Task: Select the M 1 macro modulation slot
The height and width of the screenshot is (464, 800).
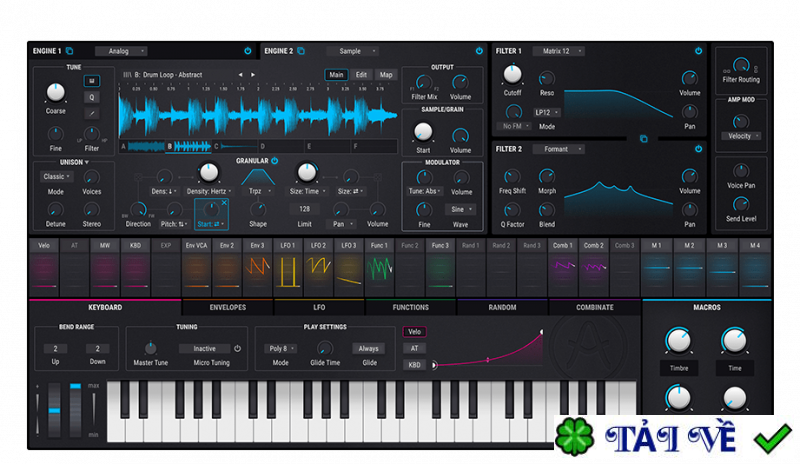Action: pyautogui.click(x=657, y=267)
